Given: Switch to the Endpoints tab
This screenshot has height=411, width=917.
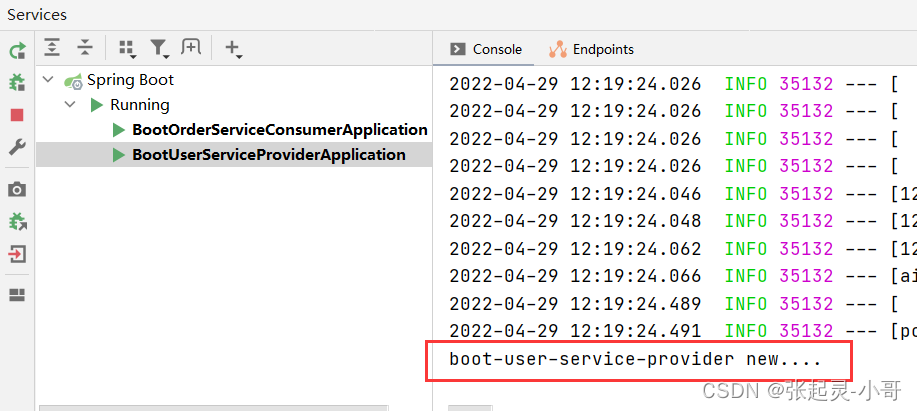Looking at the screenshot, I should [591, 49].
